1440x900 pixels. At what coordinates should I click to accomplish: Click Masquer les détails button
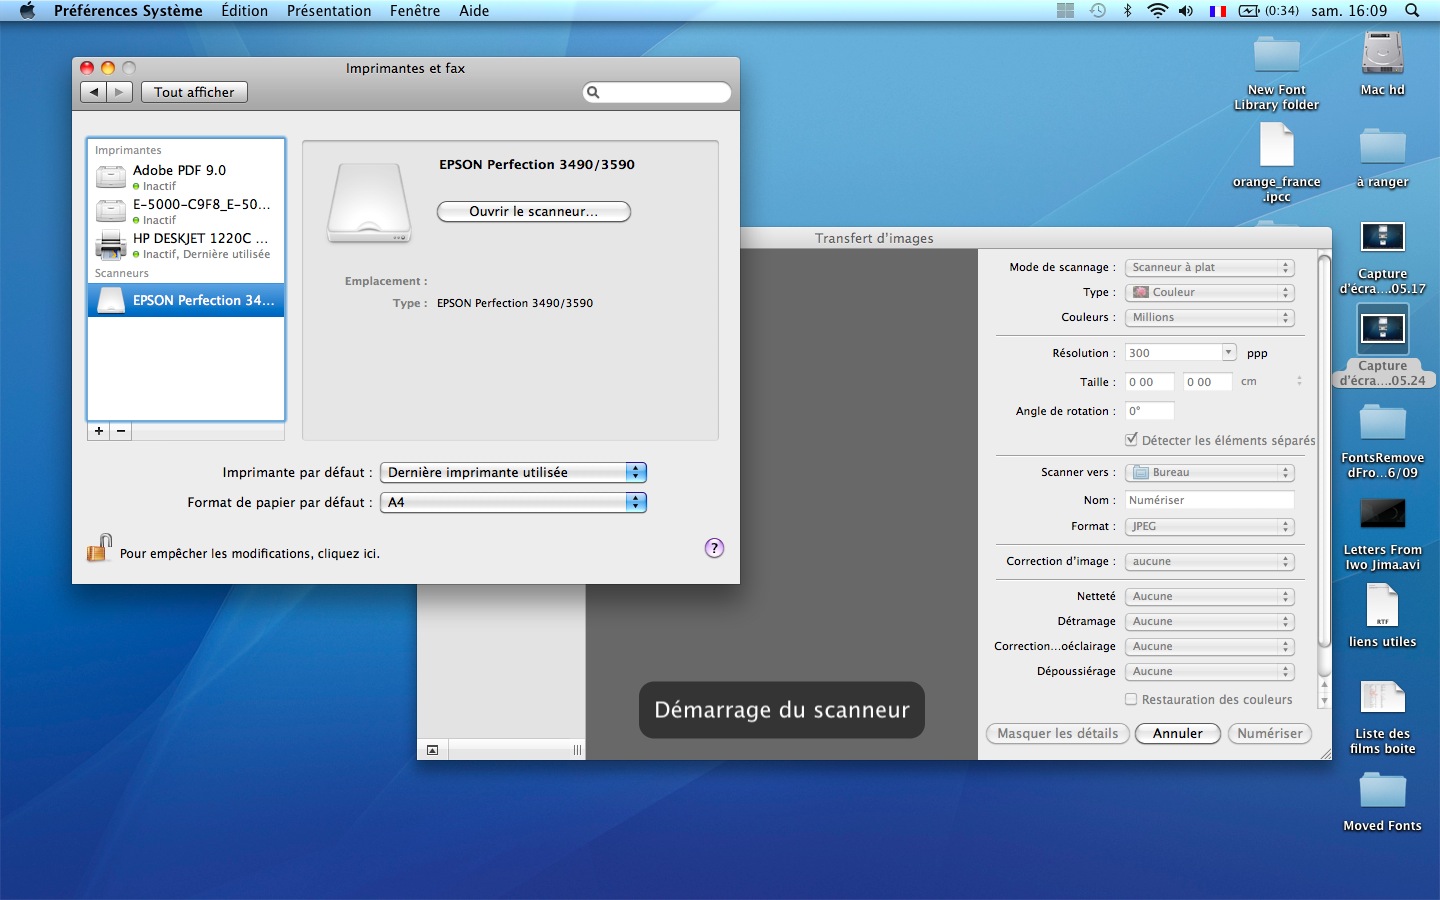1058,733
